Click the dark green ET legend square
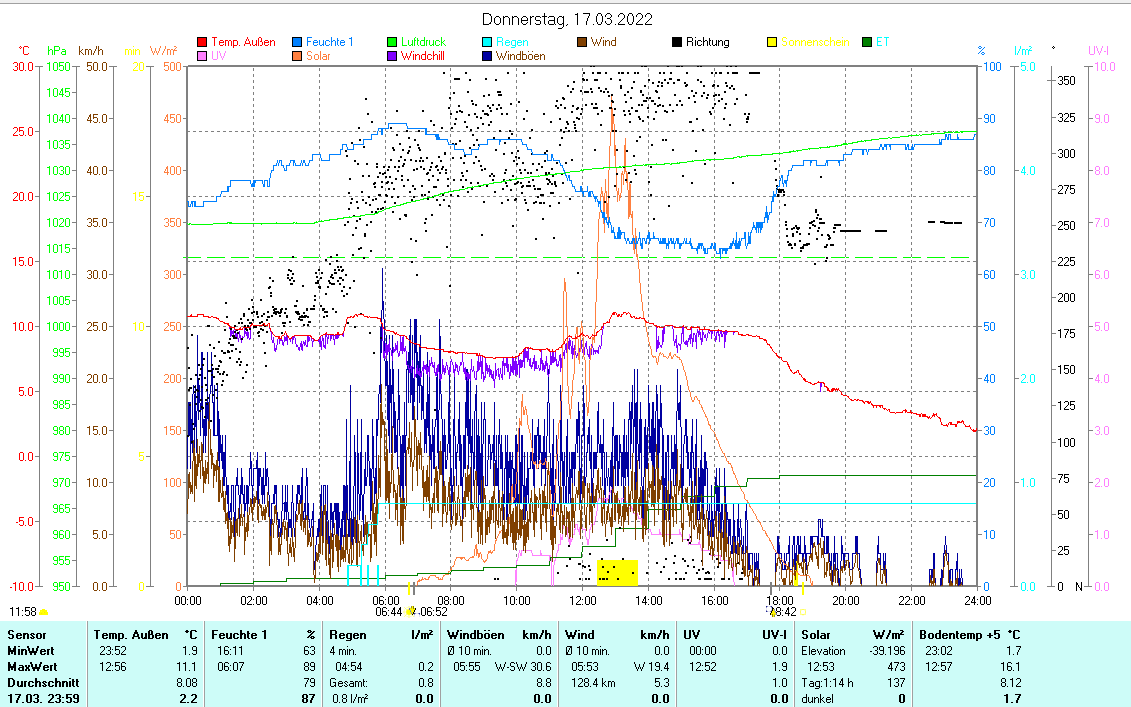This screenshot has height=707, width=1131. tap(866, 42)
